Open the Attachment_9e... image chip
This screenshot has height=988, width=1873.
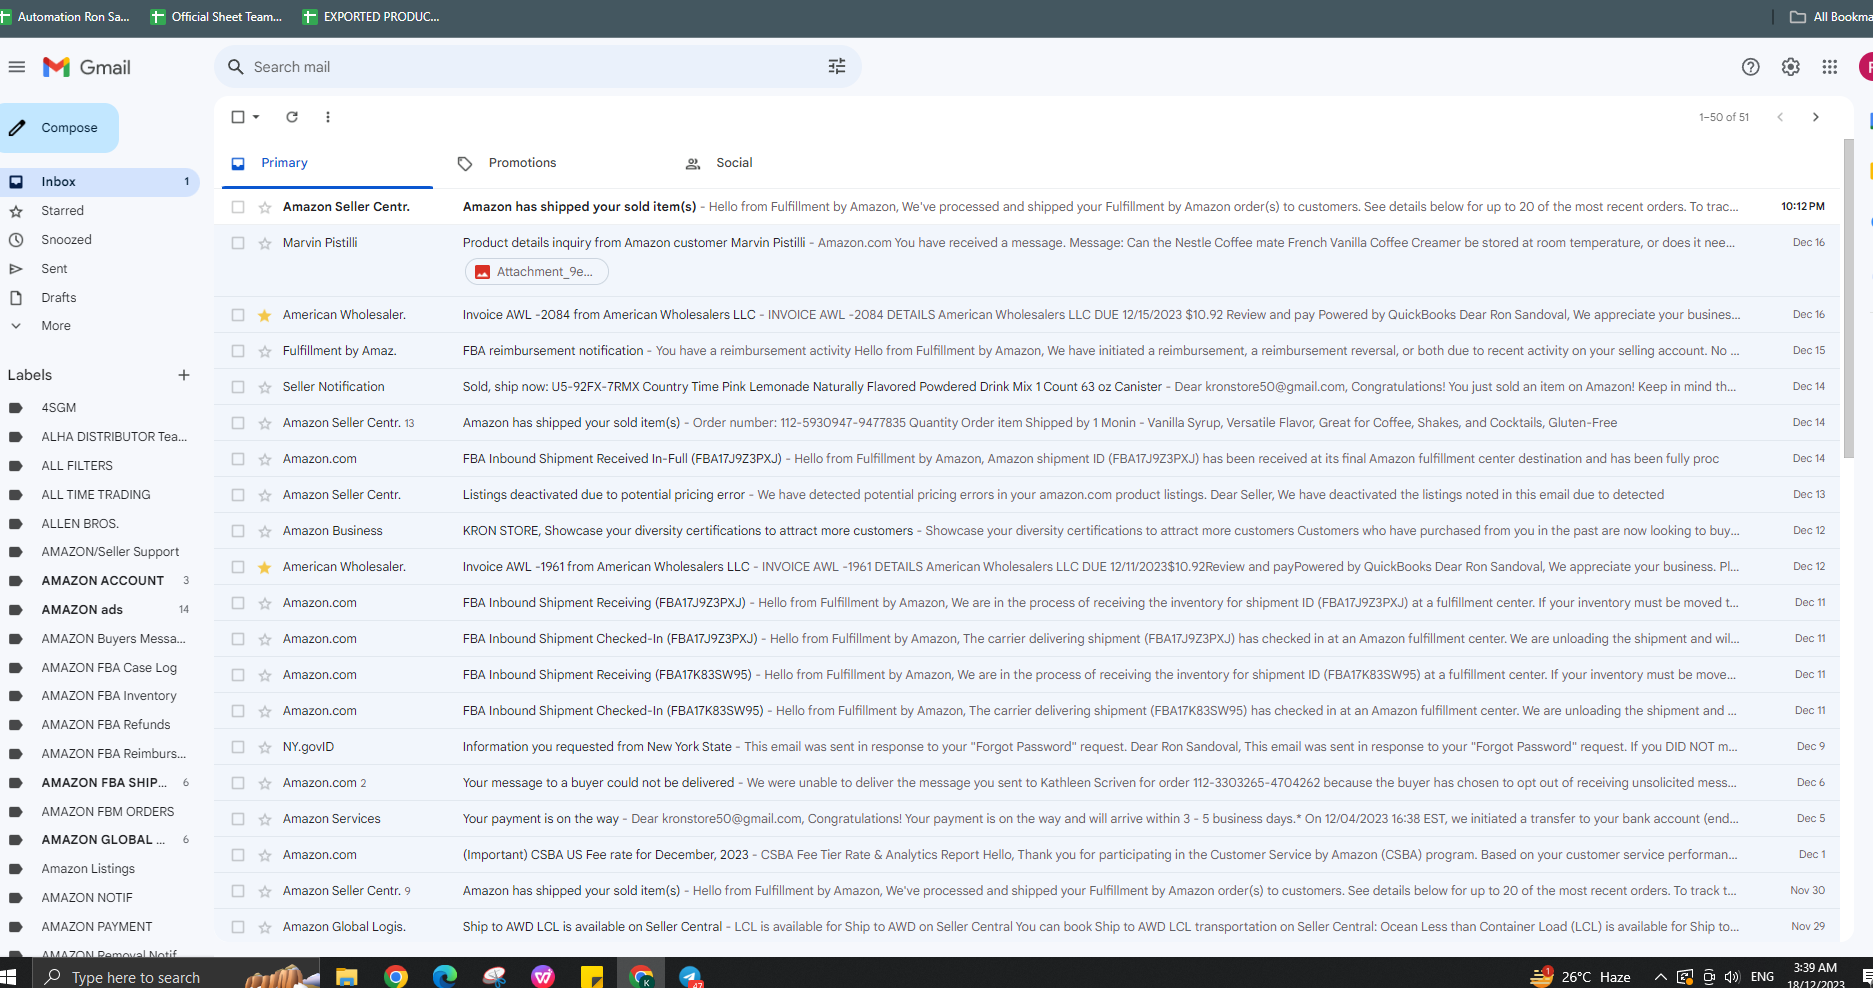pos(537,272)
